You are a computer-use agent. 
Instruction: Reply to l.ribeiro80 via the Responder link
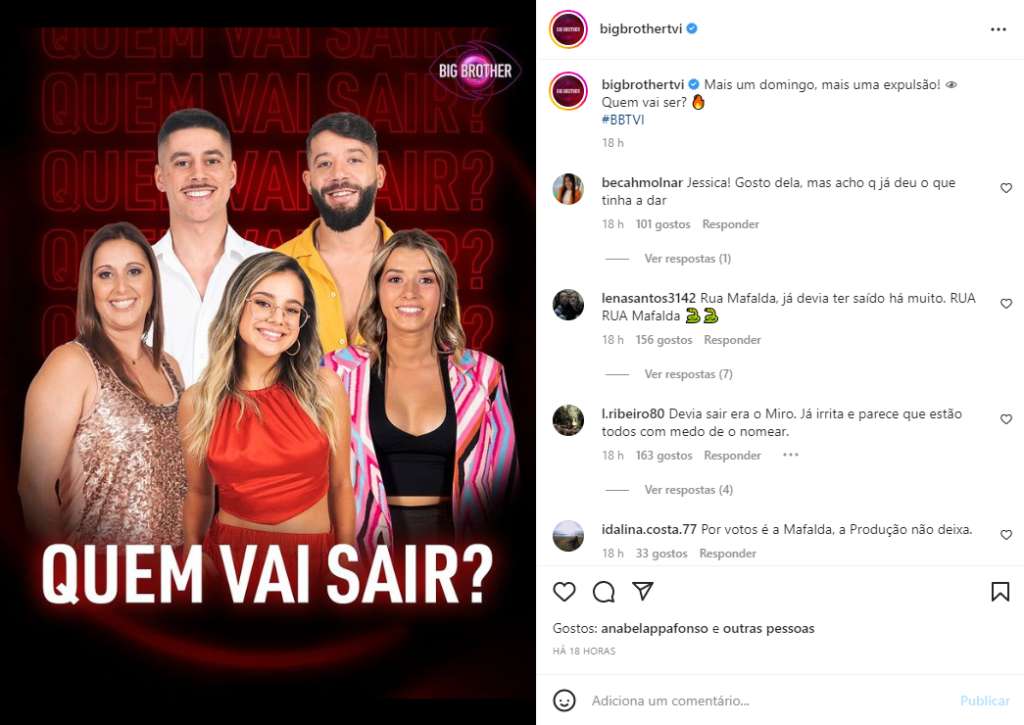coord(732,455)
